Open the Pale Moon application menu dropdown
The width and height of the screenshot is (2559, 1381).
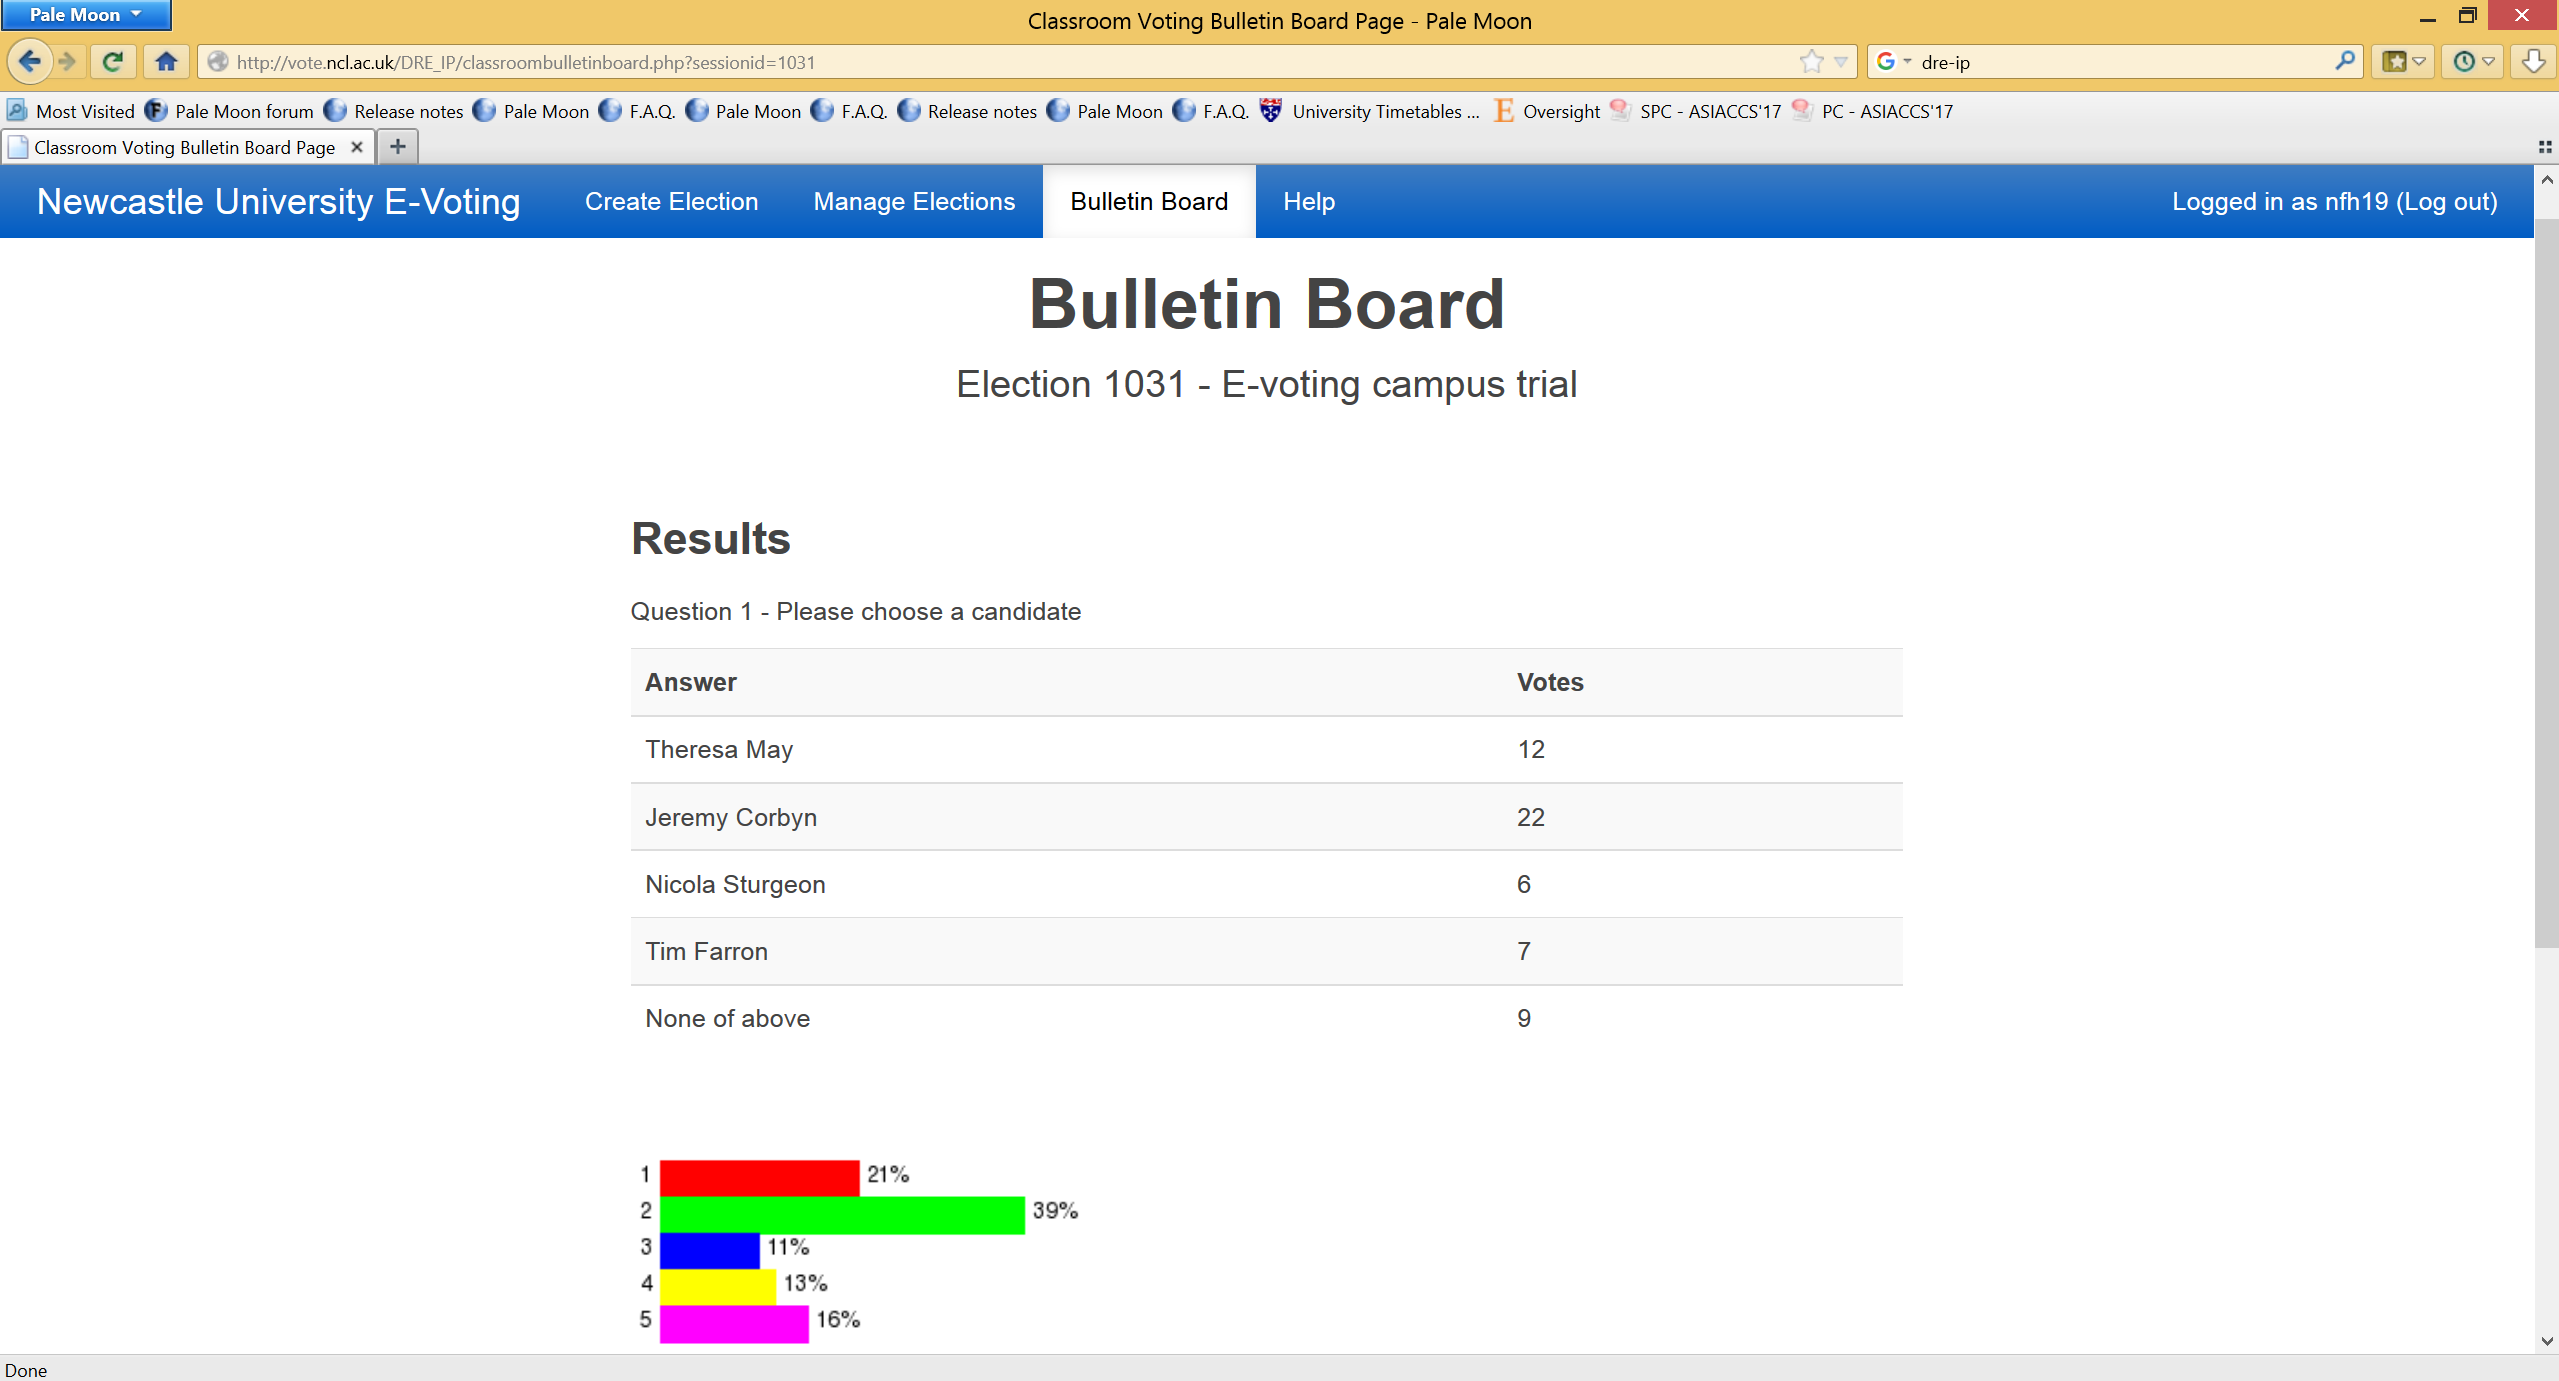85,14
